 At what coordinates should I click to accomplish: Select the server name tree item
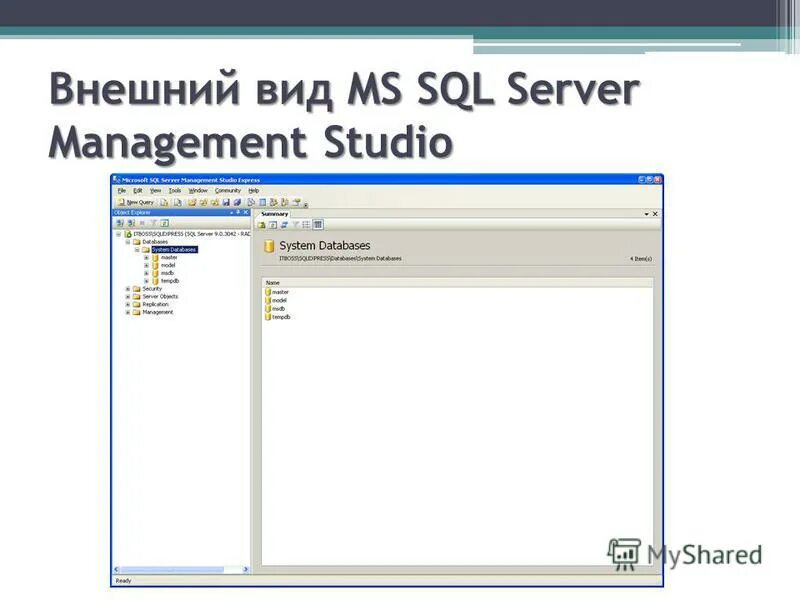[192, 234]
